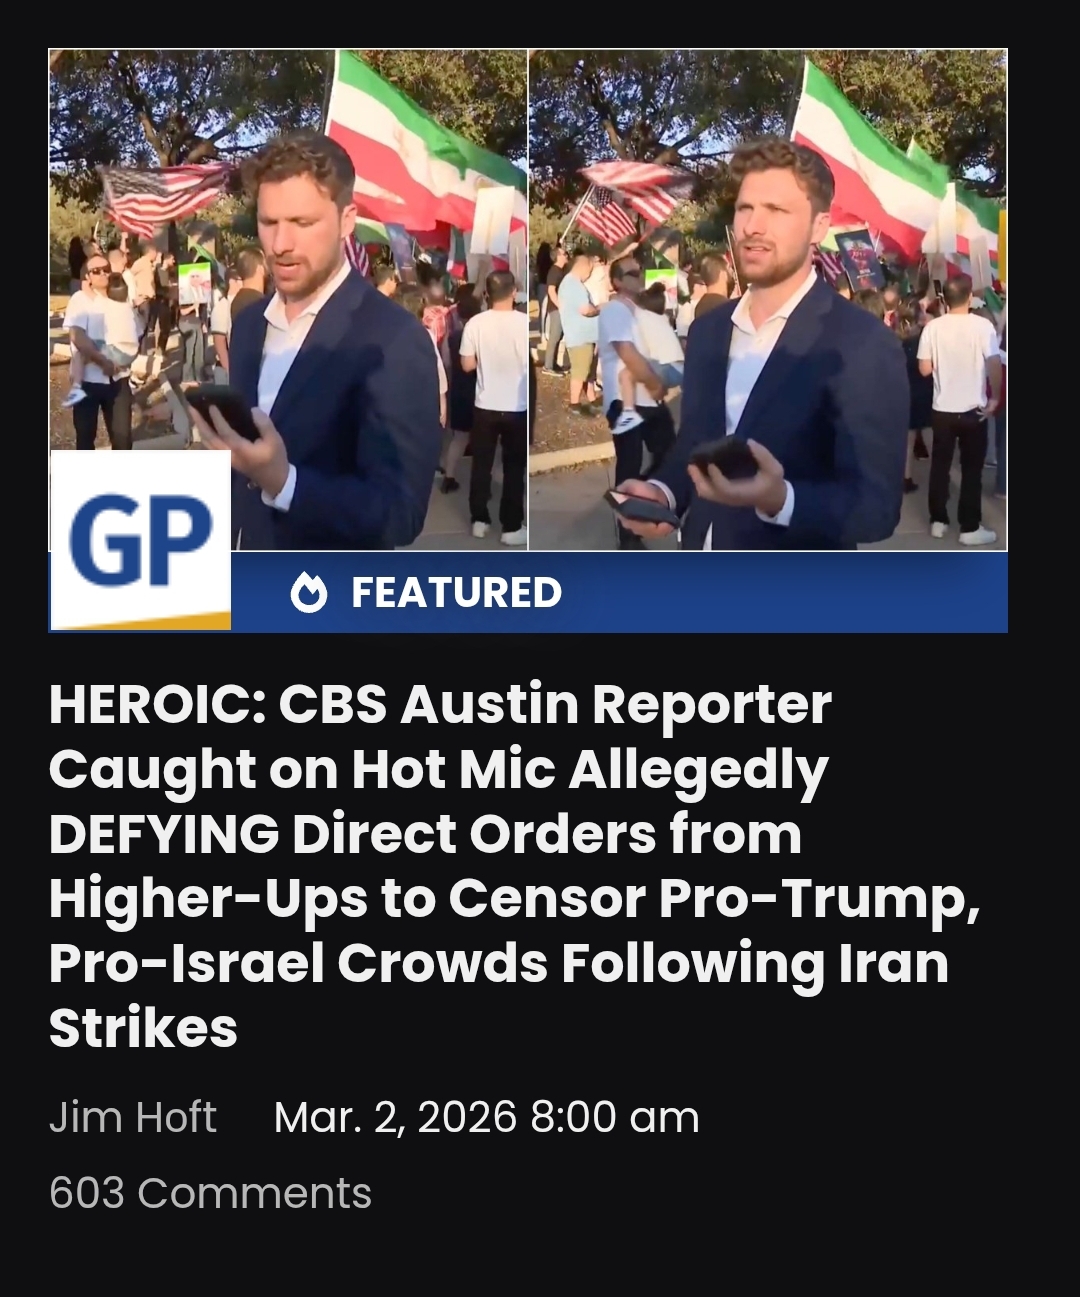The height and width of the screenshot is (1297, 1080).
Task: Click headline line 'Higher-Ups to Censor Pro-Trump,'
Action: 515,898
